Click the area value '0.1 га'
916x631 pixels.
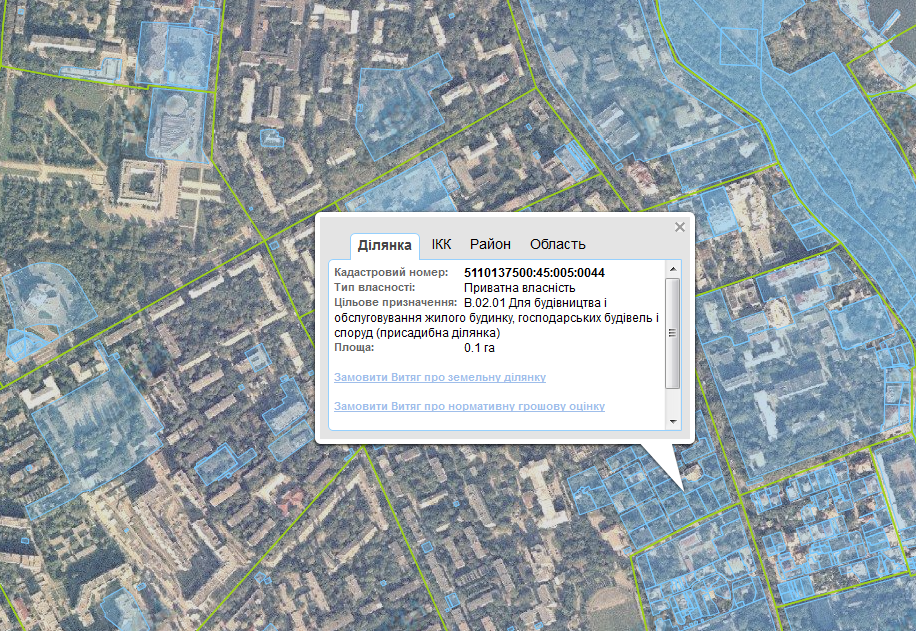(x=479, y=348)
